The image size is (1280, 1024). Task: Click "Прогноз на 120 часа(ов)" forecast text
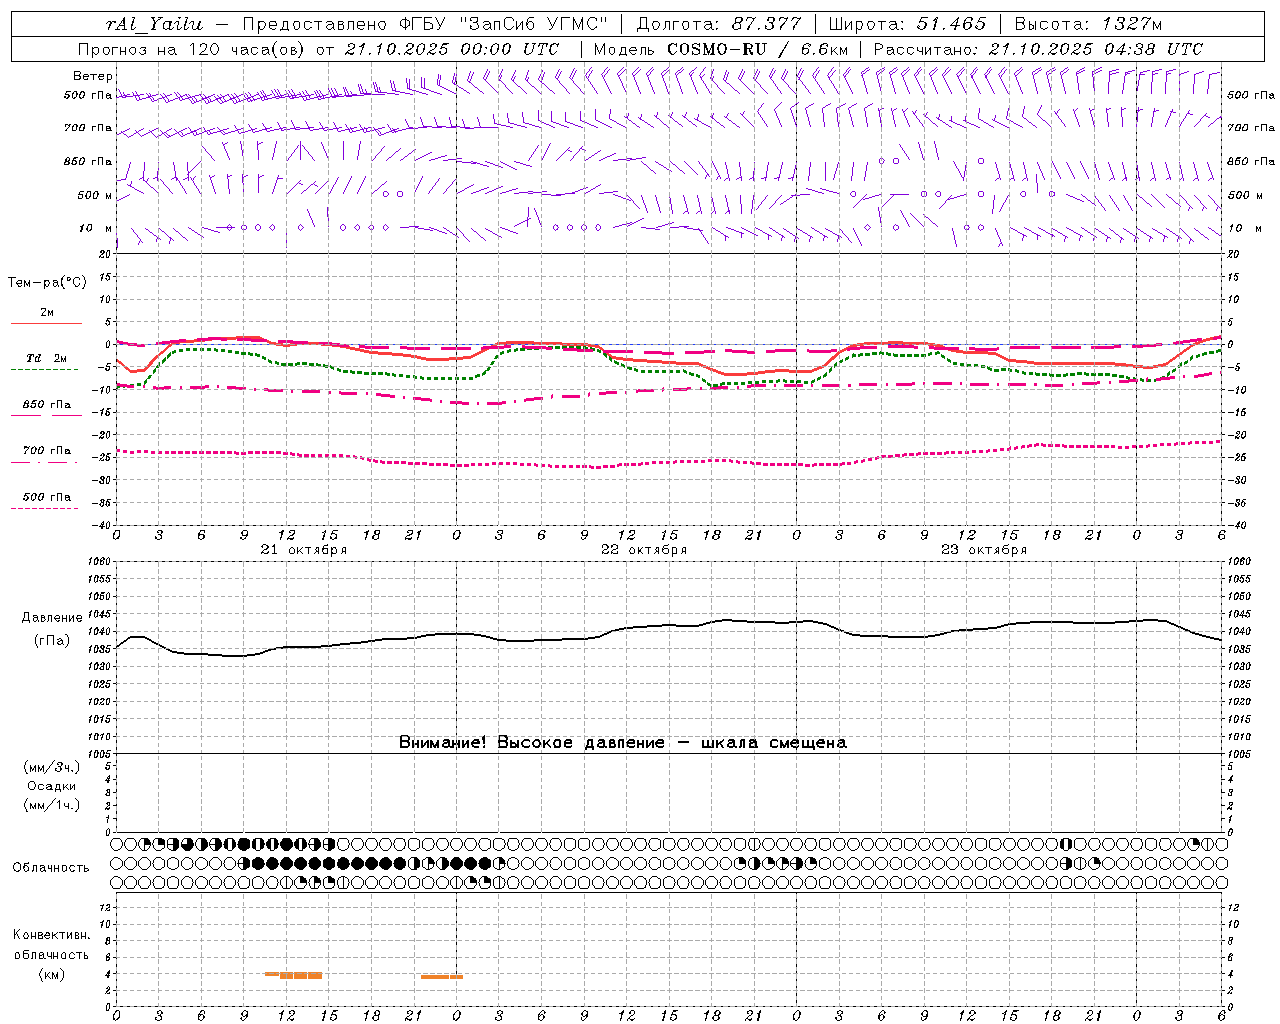(x=191, y=49)
